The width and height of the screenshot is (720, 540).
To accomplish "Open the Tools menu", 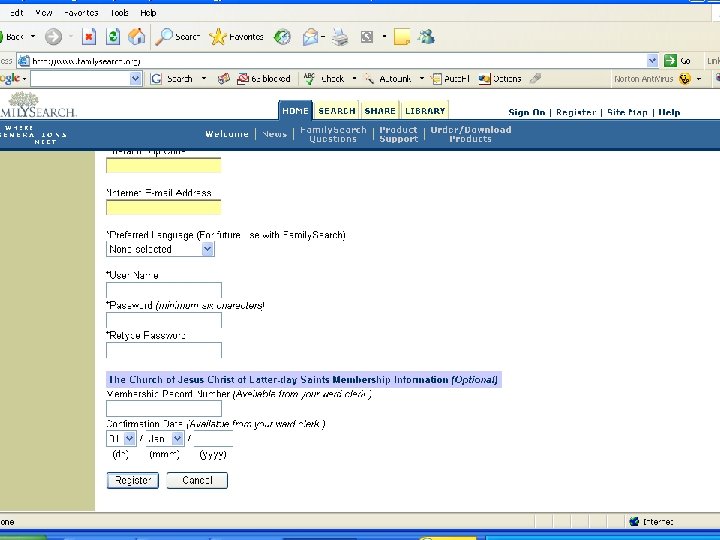I will (119, 13).
